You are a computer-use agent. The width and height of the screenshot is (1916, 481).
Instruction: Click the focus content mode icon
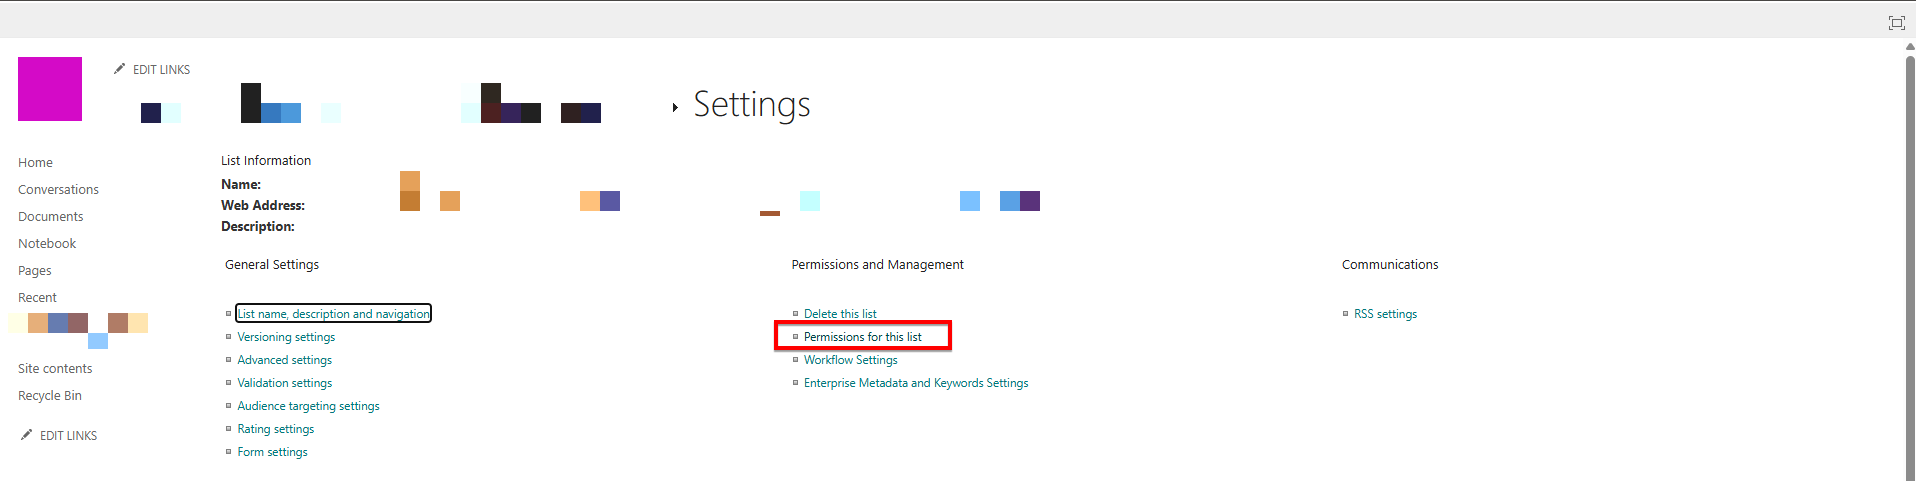pyautogui.click(x=1896, y=23)
